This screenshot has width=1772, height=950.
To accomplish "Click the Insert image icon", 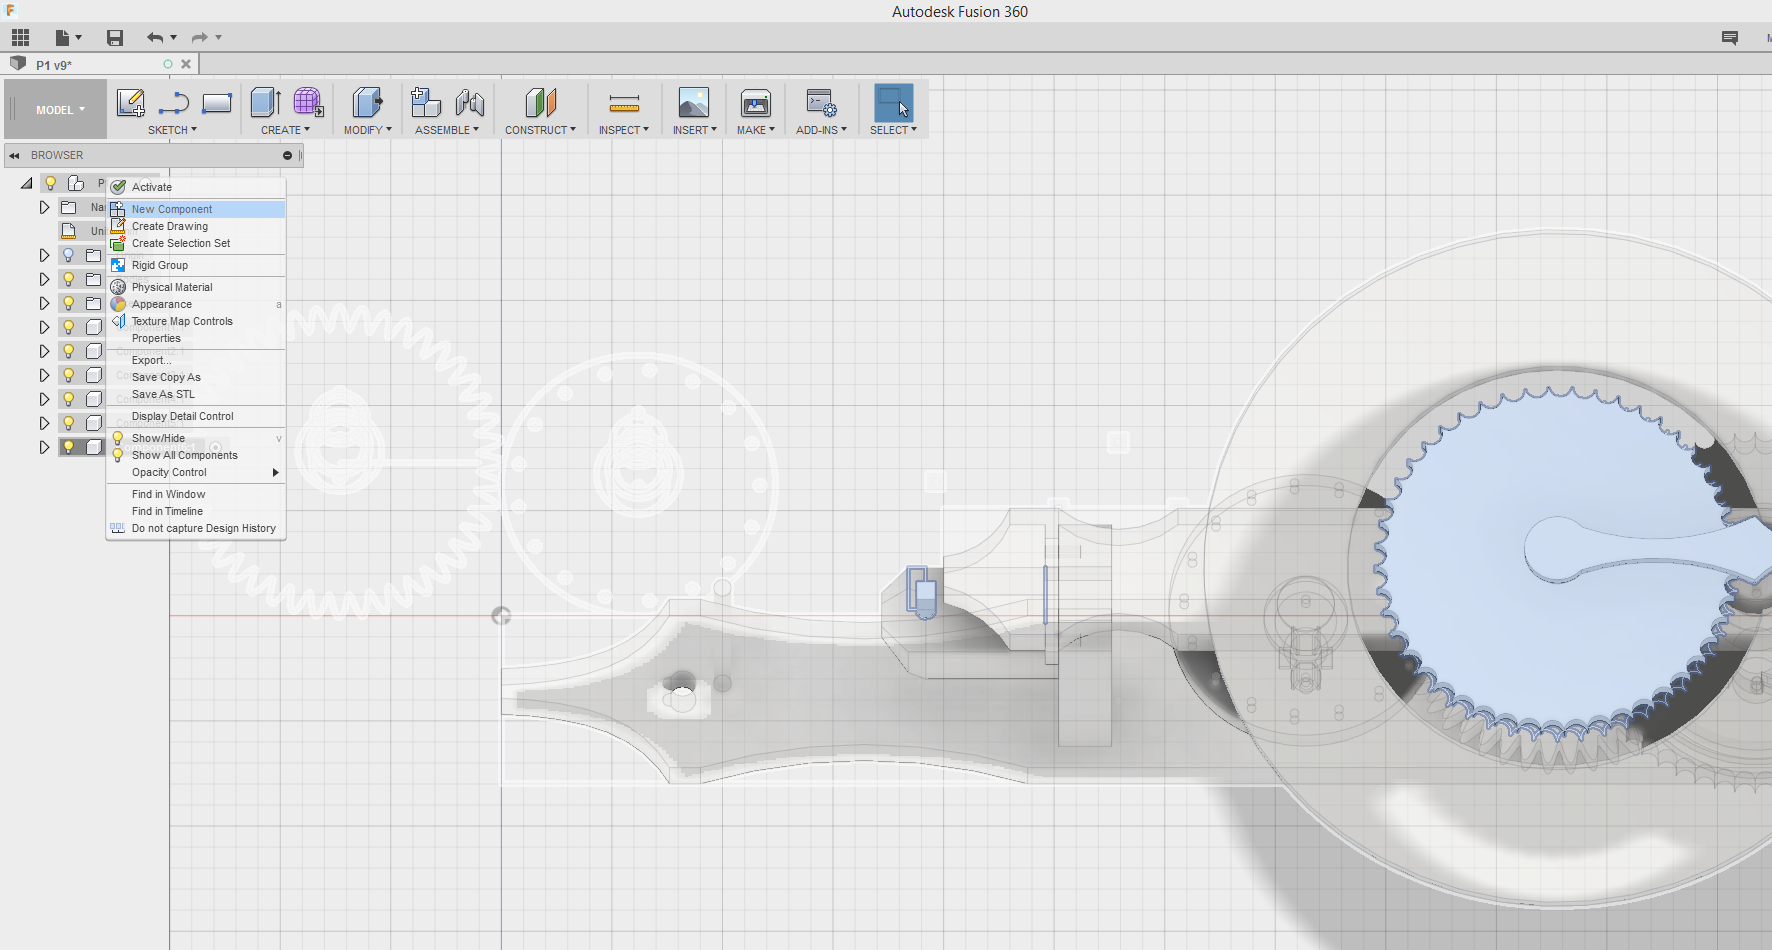I will click(694, 103).
